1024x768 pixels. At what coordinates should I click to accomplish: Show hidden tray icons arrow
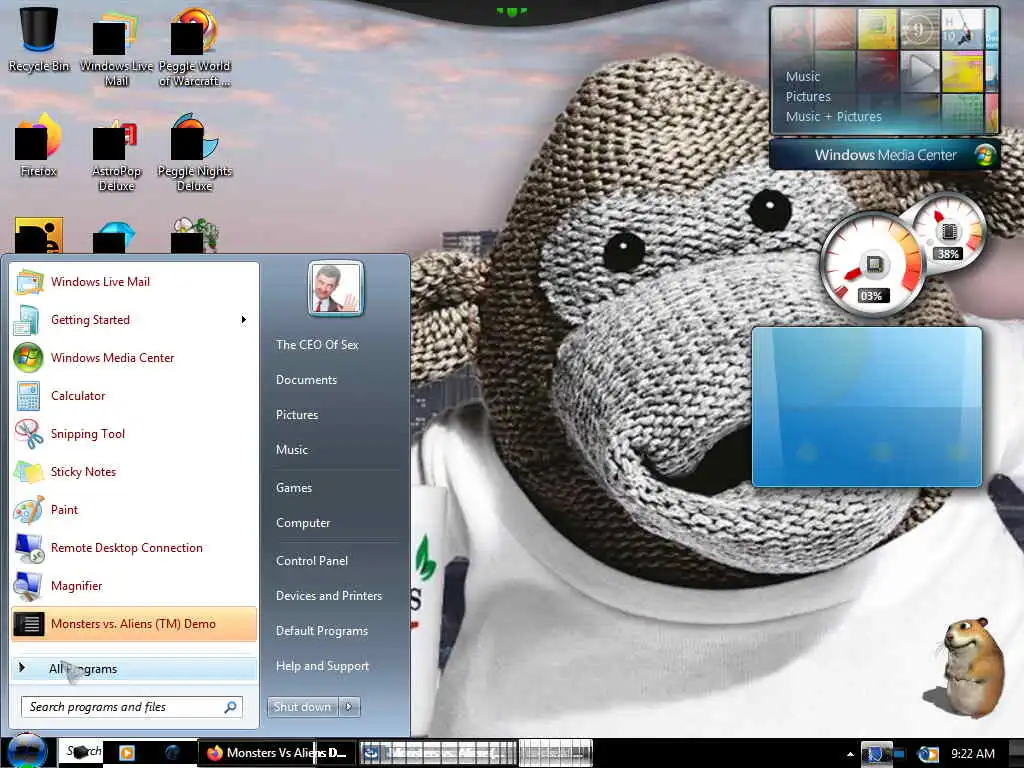[850, 754]
